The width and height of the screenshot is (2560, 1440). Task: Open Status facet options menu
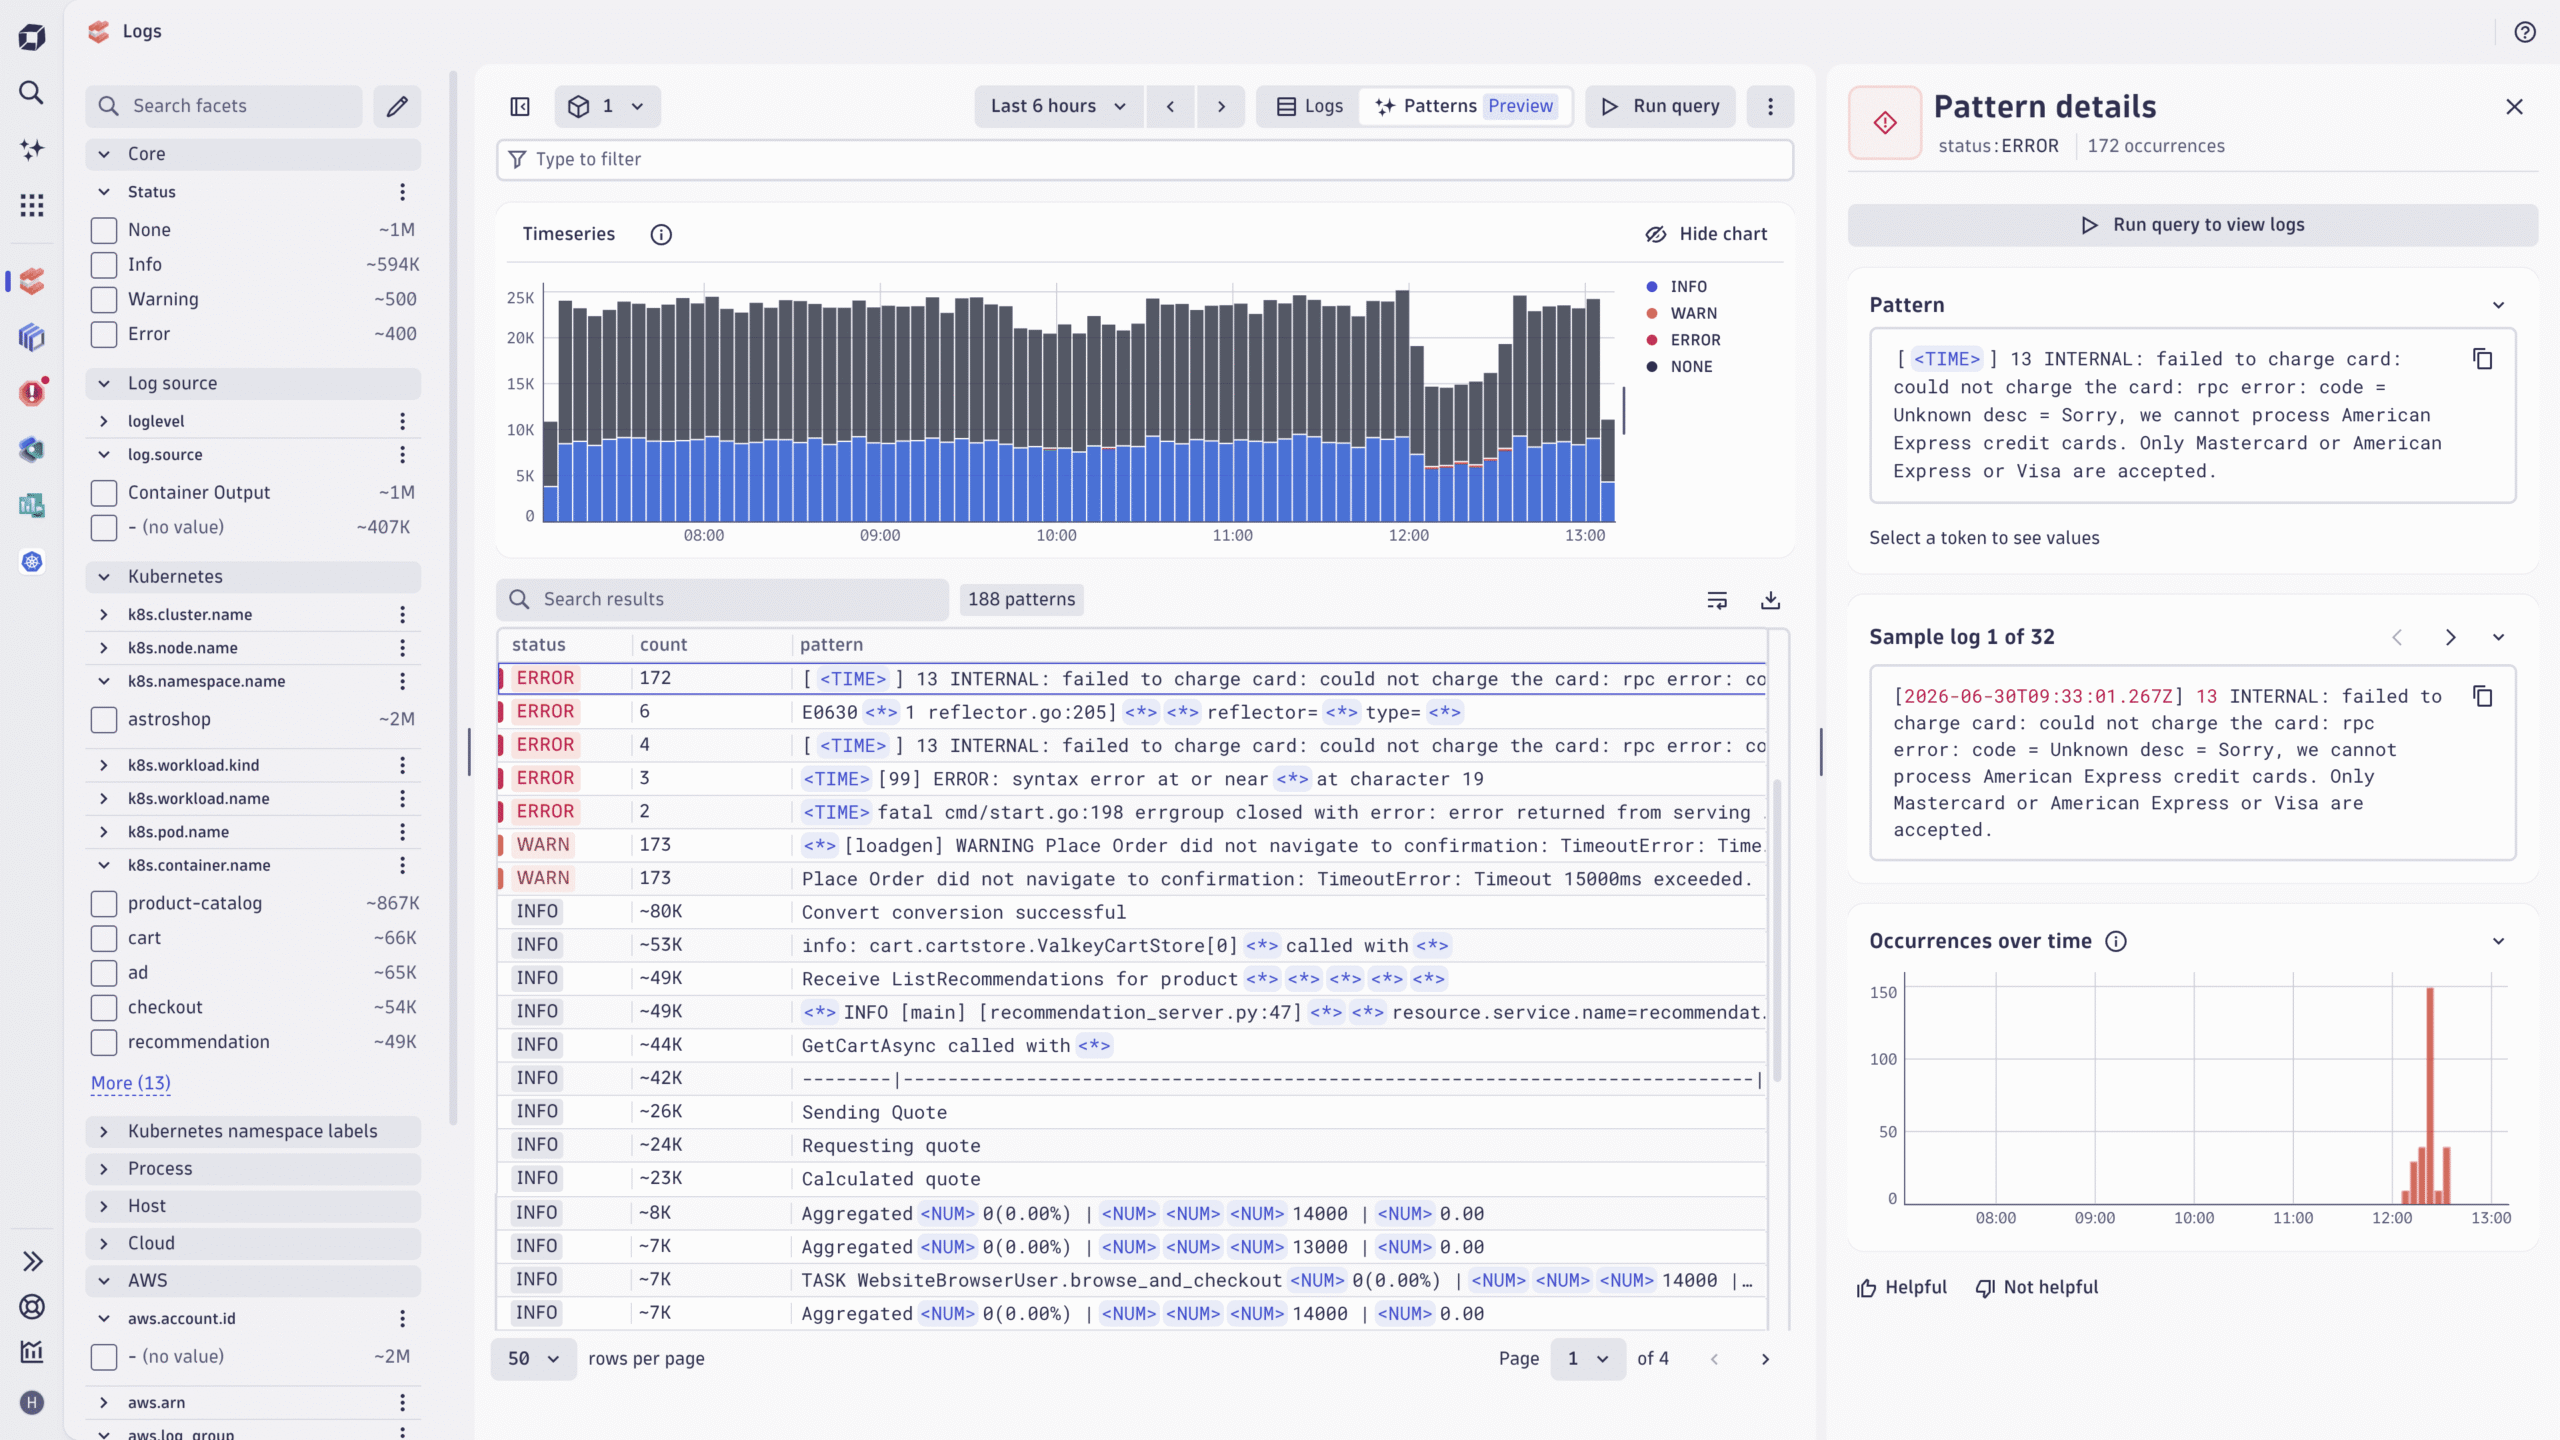402,192
